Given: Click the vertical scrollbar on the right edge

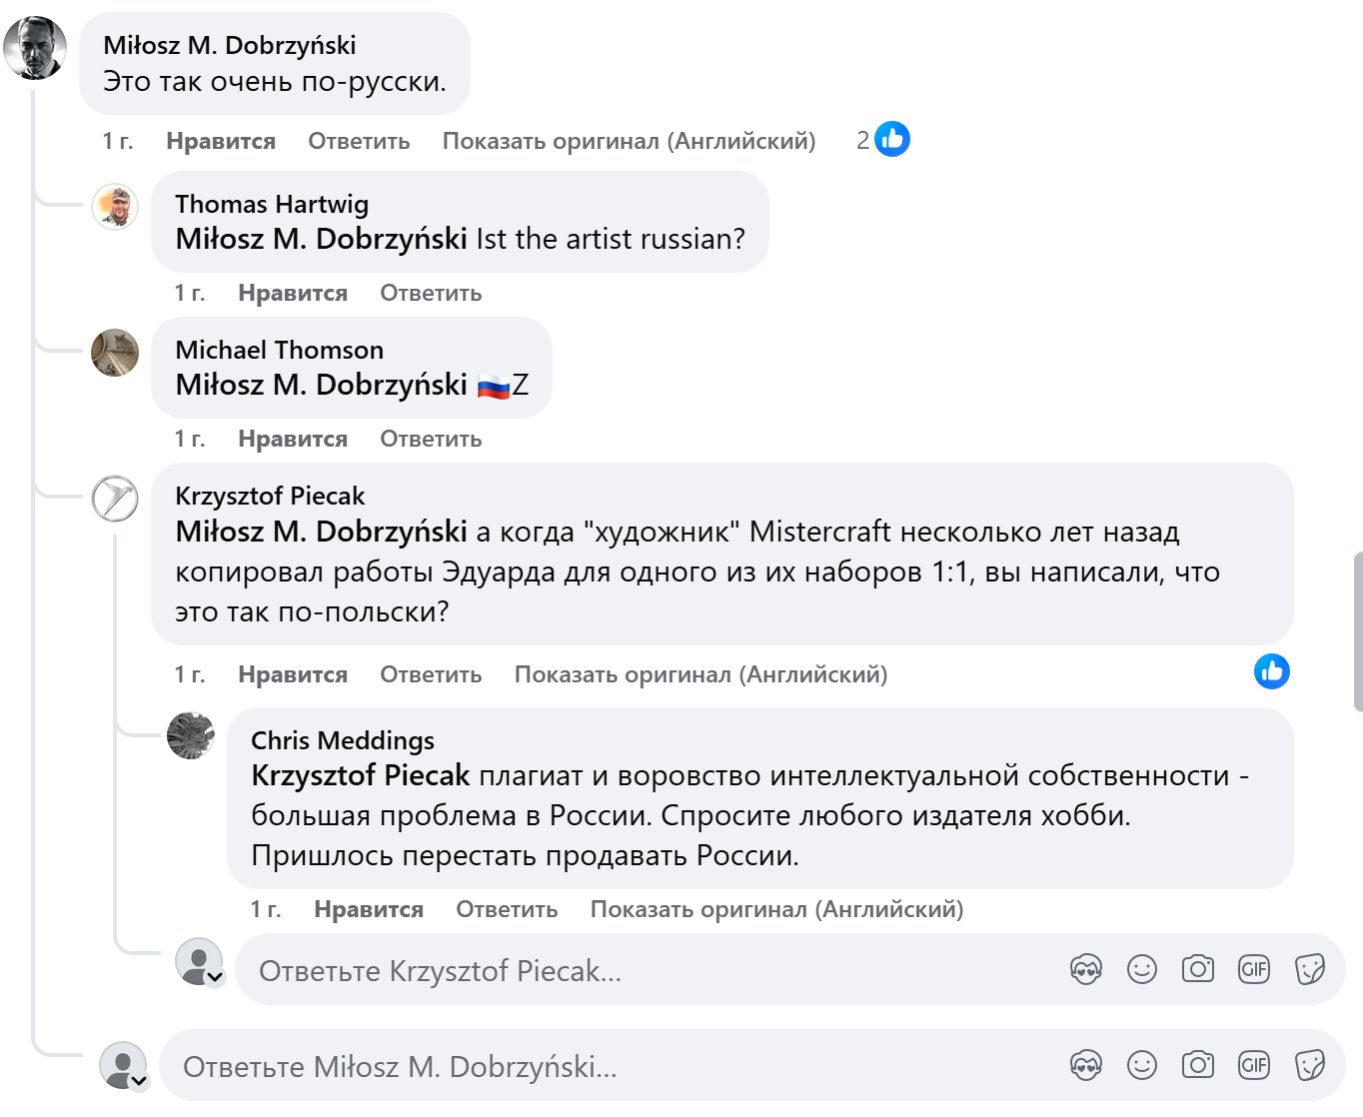Looking at the screenshot, I should point(1357,630).
